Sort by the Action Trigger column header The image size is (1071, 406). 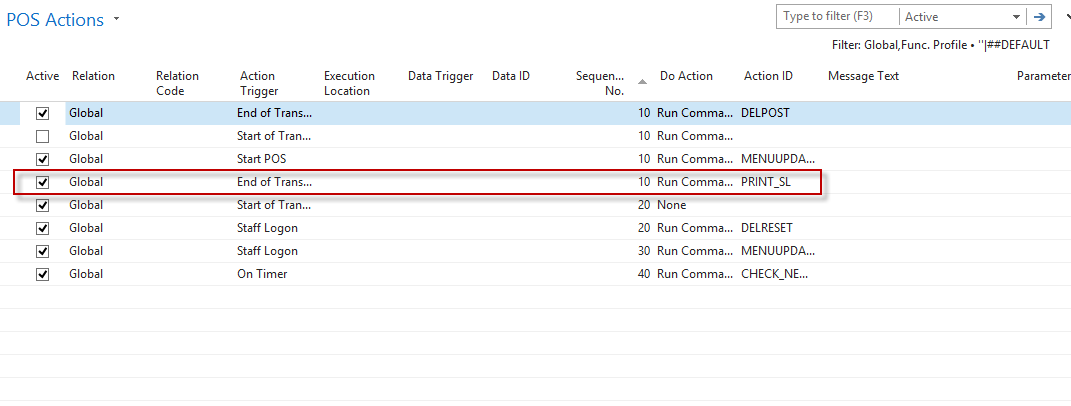259,83
